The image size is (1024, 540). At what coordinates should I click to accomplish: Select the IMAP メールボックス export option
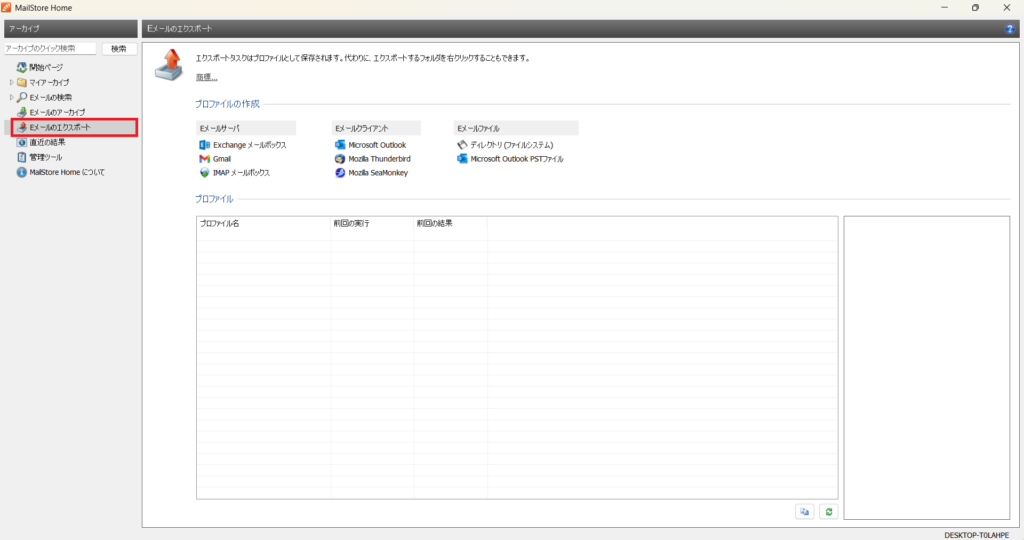[234, 173]
